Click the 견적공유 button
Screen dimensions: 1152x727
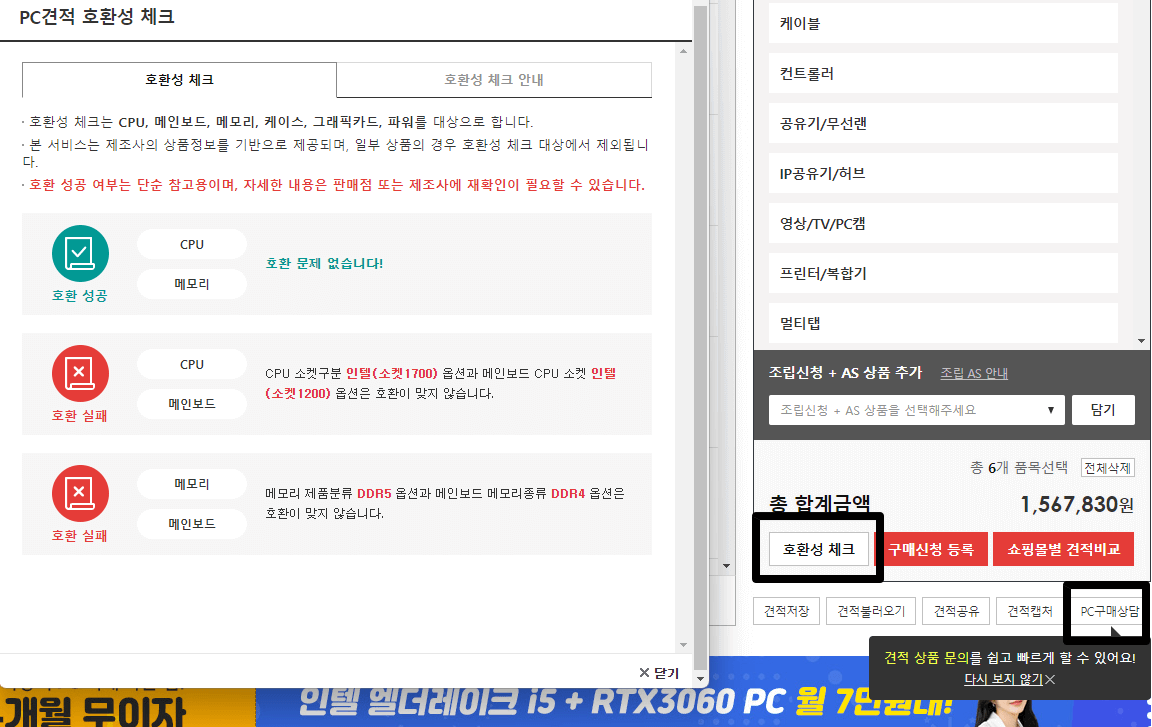tap(956, 611)
